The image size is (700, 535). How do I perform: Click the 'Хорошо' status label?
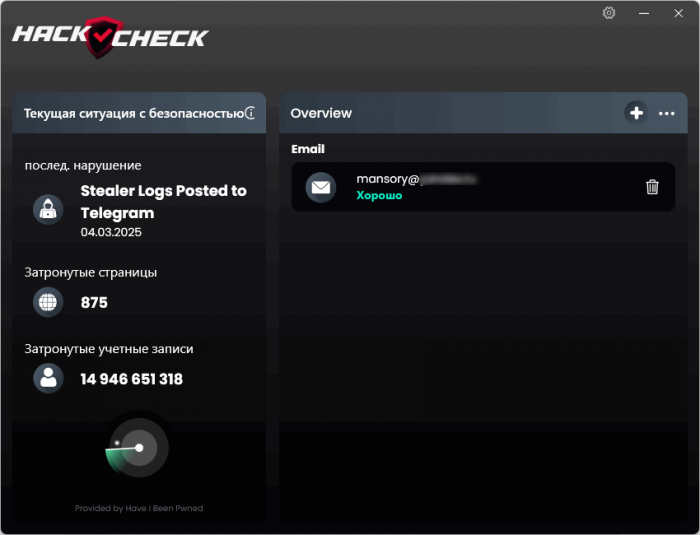pos(379,196)
